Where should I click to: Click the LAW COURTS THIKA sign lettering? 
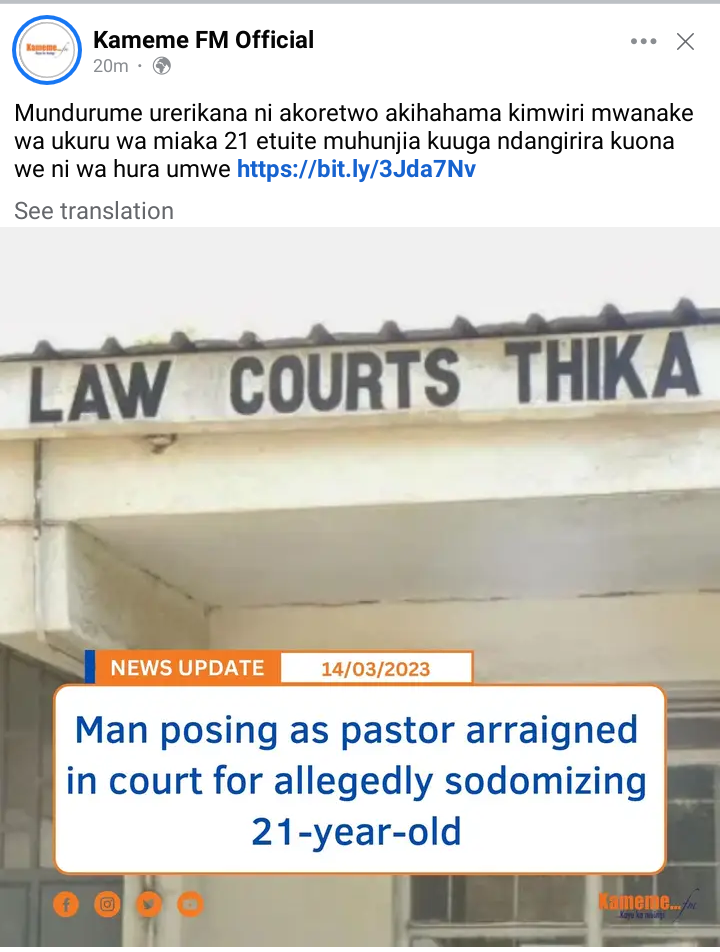tap(364, 378)
